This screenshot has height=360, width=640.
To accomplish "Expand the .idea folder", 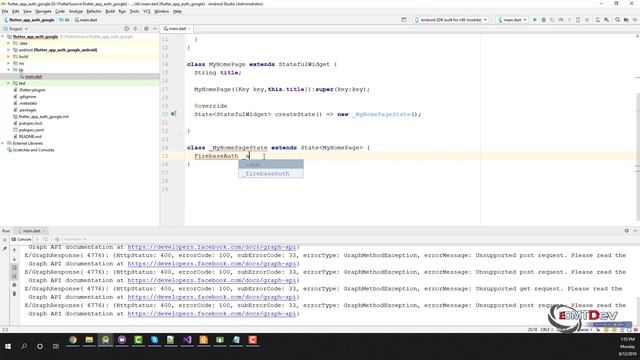I will 9,43.
